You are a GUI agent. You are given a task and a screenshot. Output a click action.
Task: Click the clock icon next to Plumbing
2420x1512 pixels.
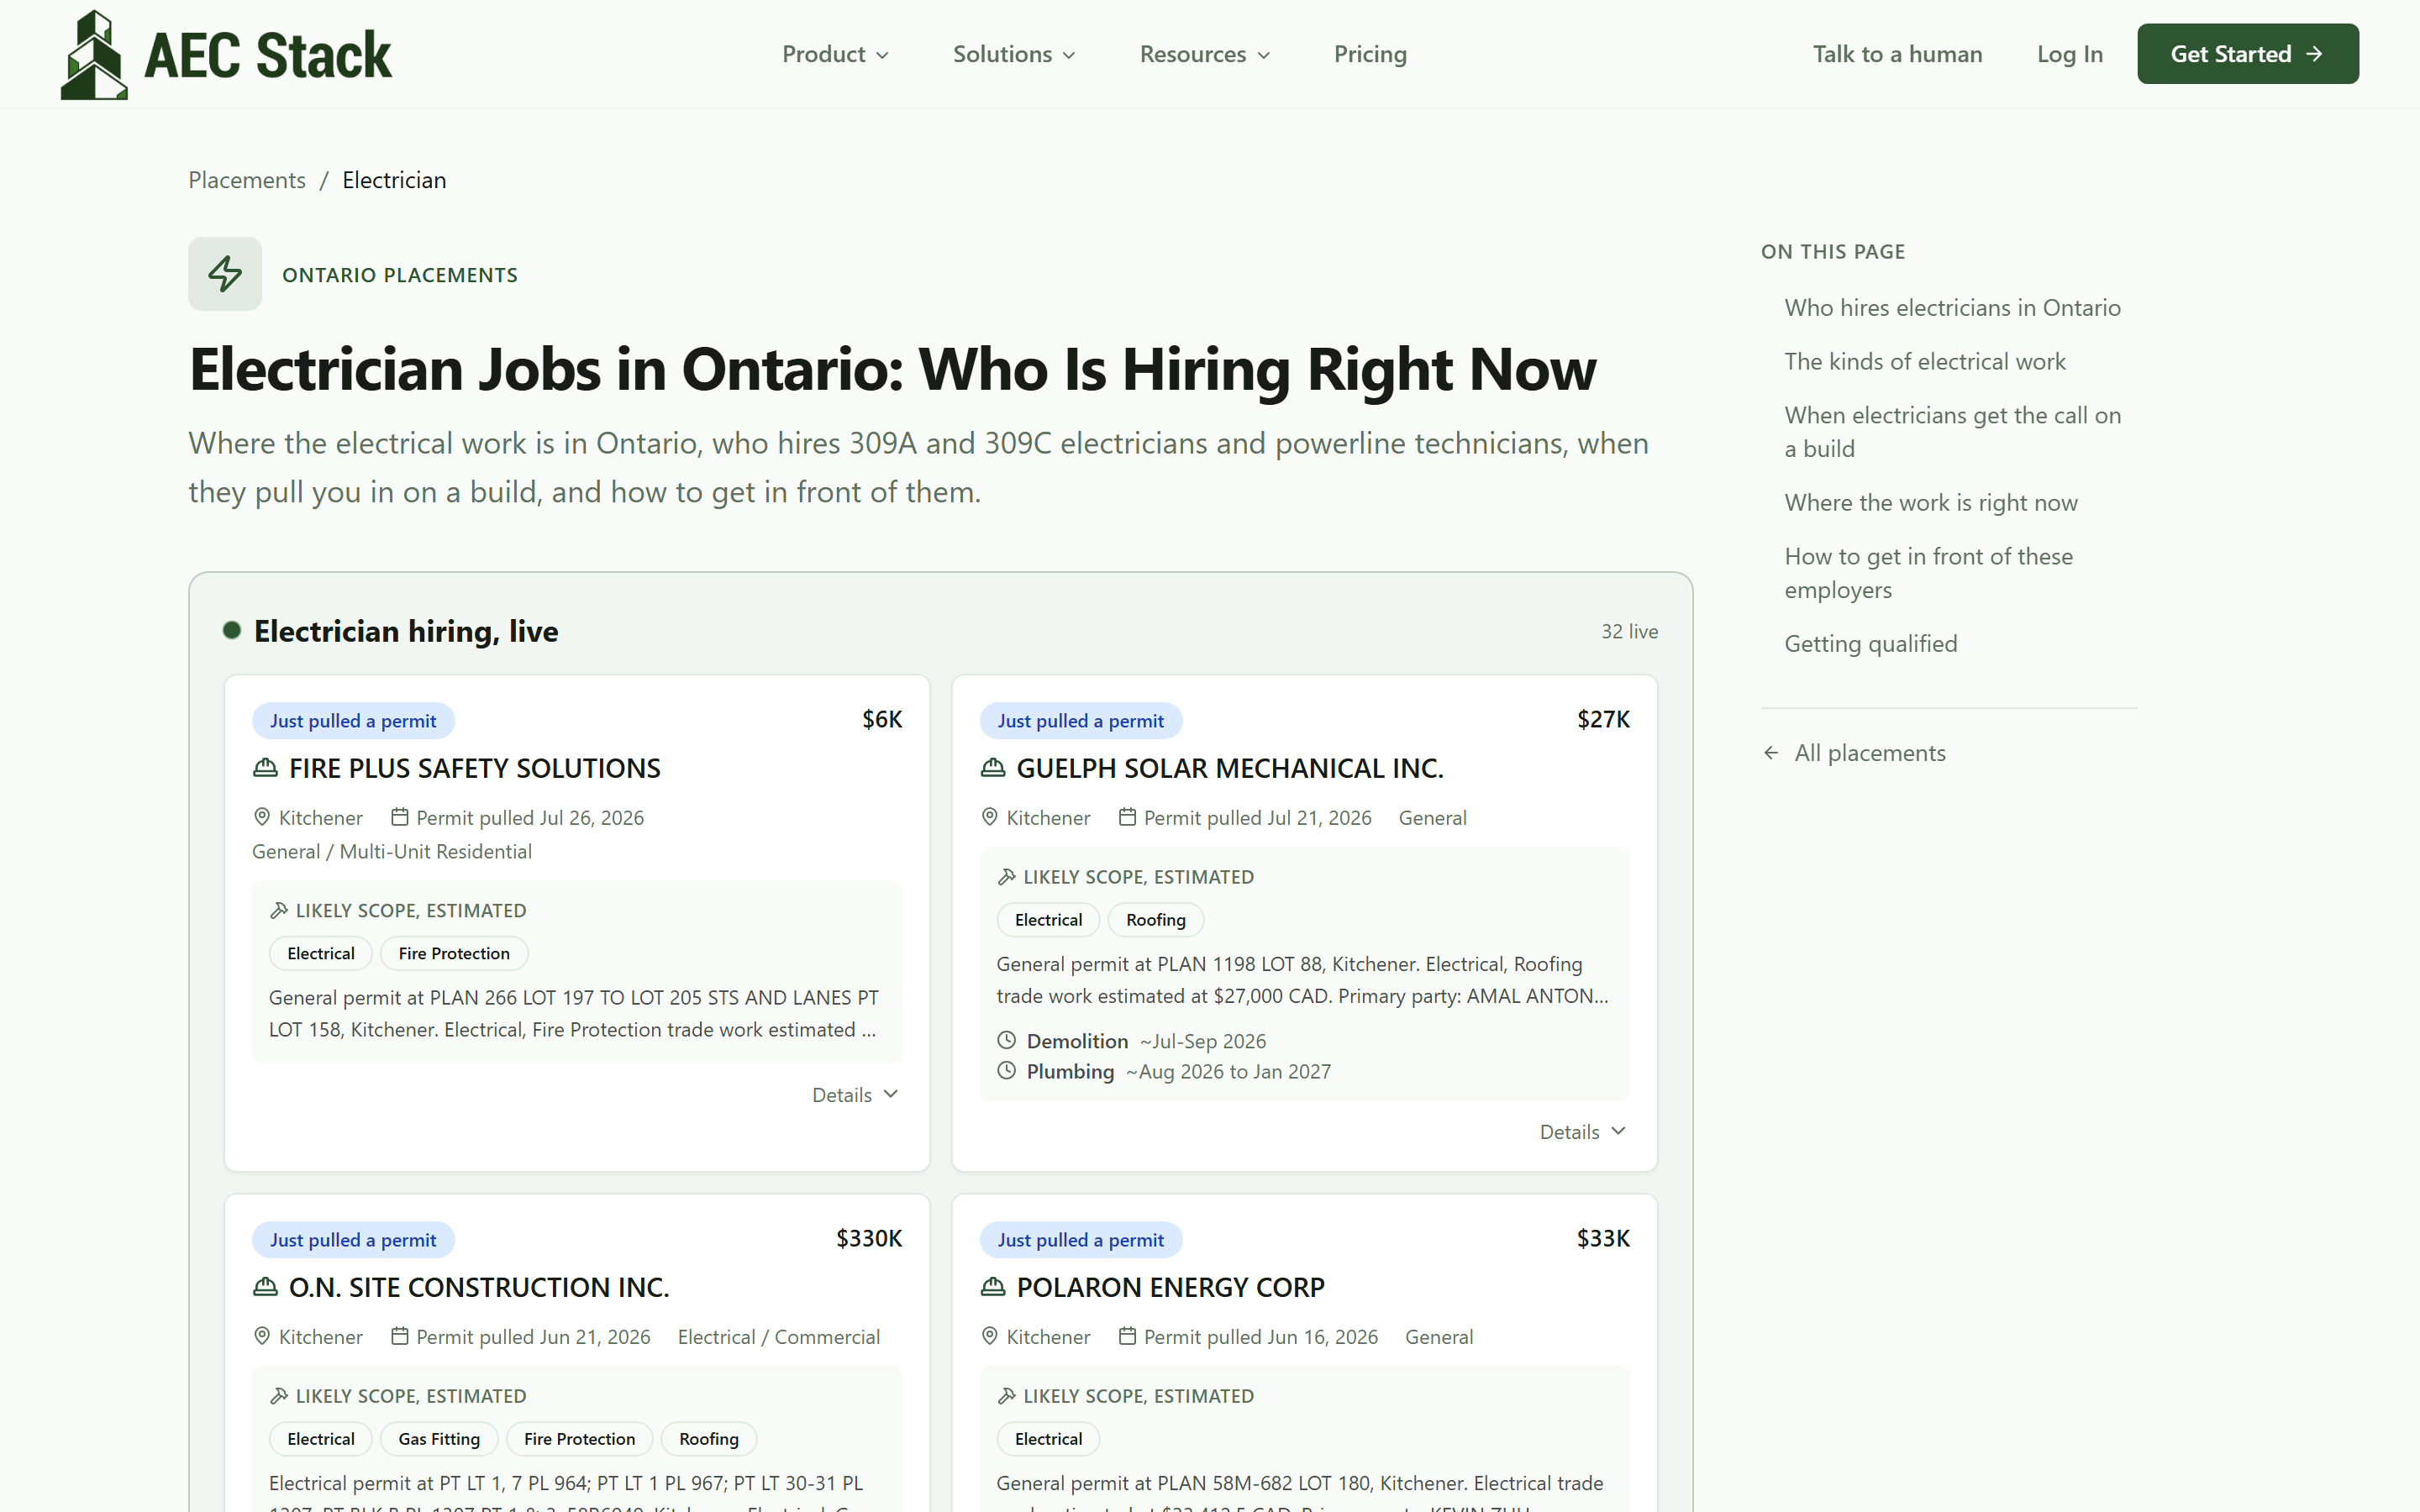click(1007, 1071)
